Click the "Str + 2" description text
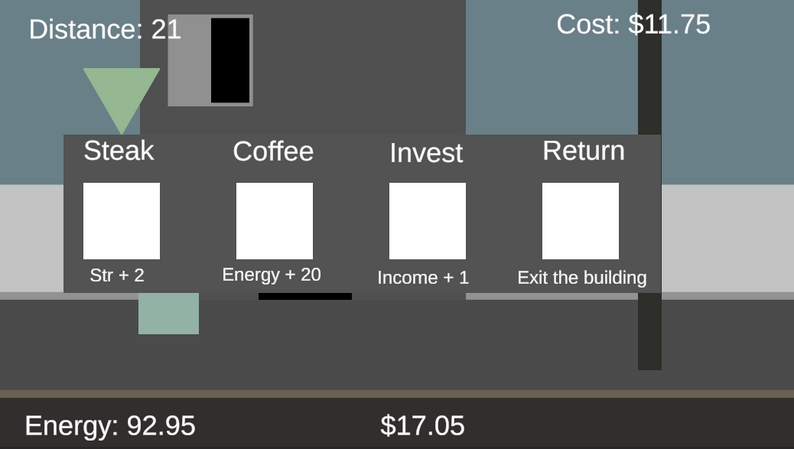Image resolution: width=794 pixels, height=449 pixels. coord(117,275)
